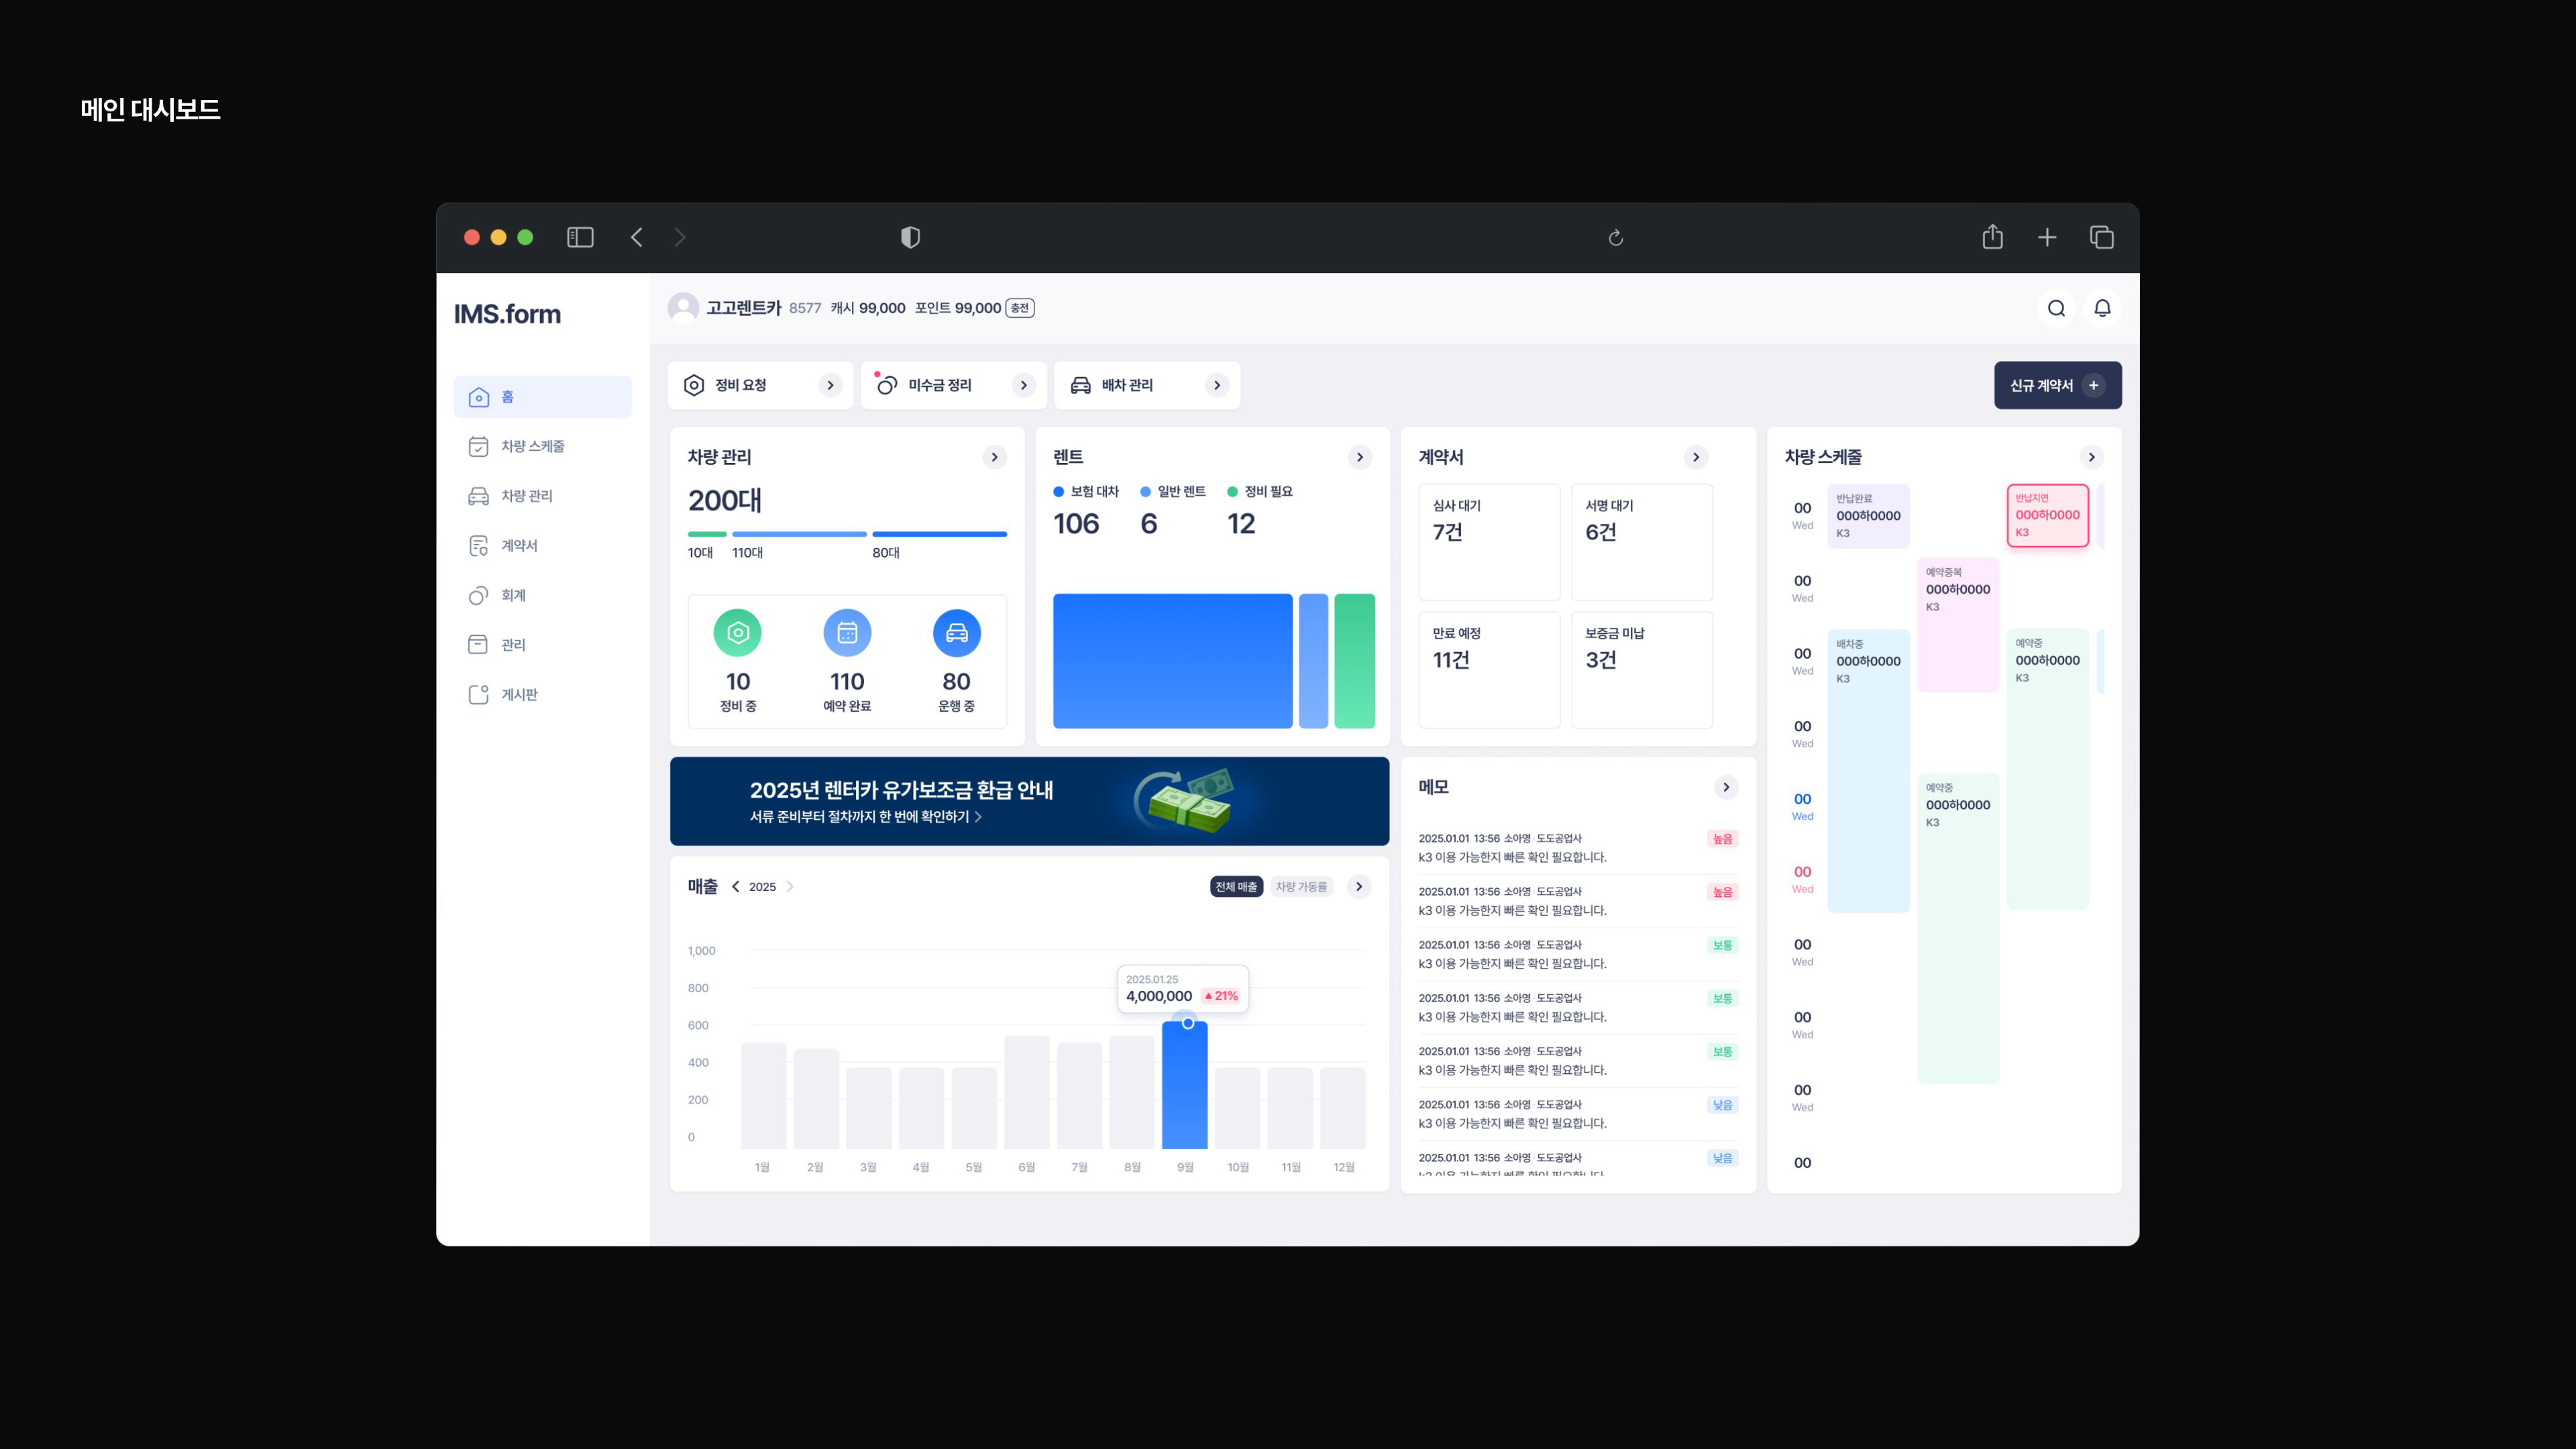Click the highlighted 9월 revenue bar
The image size is (2576, 1449).
point(1185,1085)
